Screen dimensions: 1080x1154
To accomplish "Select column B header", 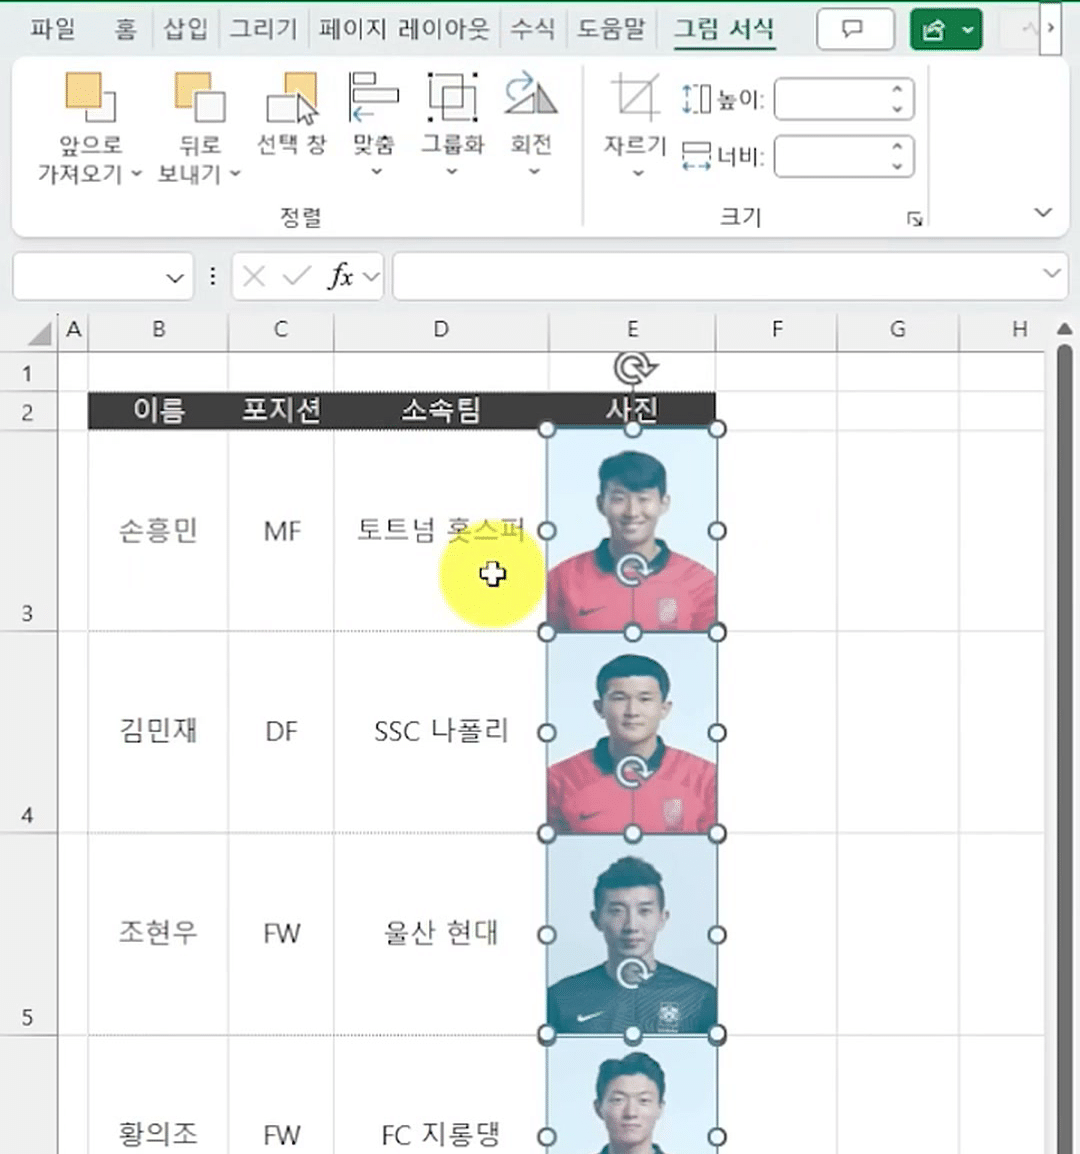I will pyautogui.click(x=158, y=330).
